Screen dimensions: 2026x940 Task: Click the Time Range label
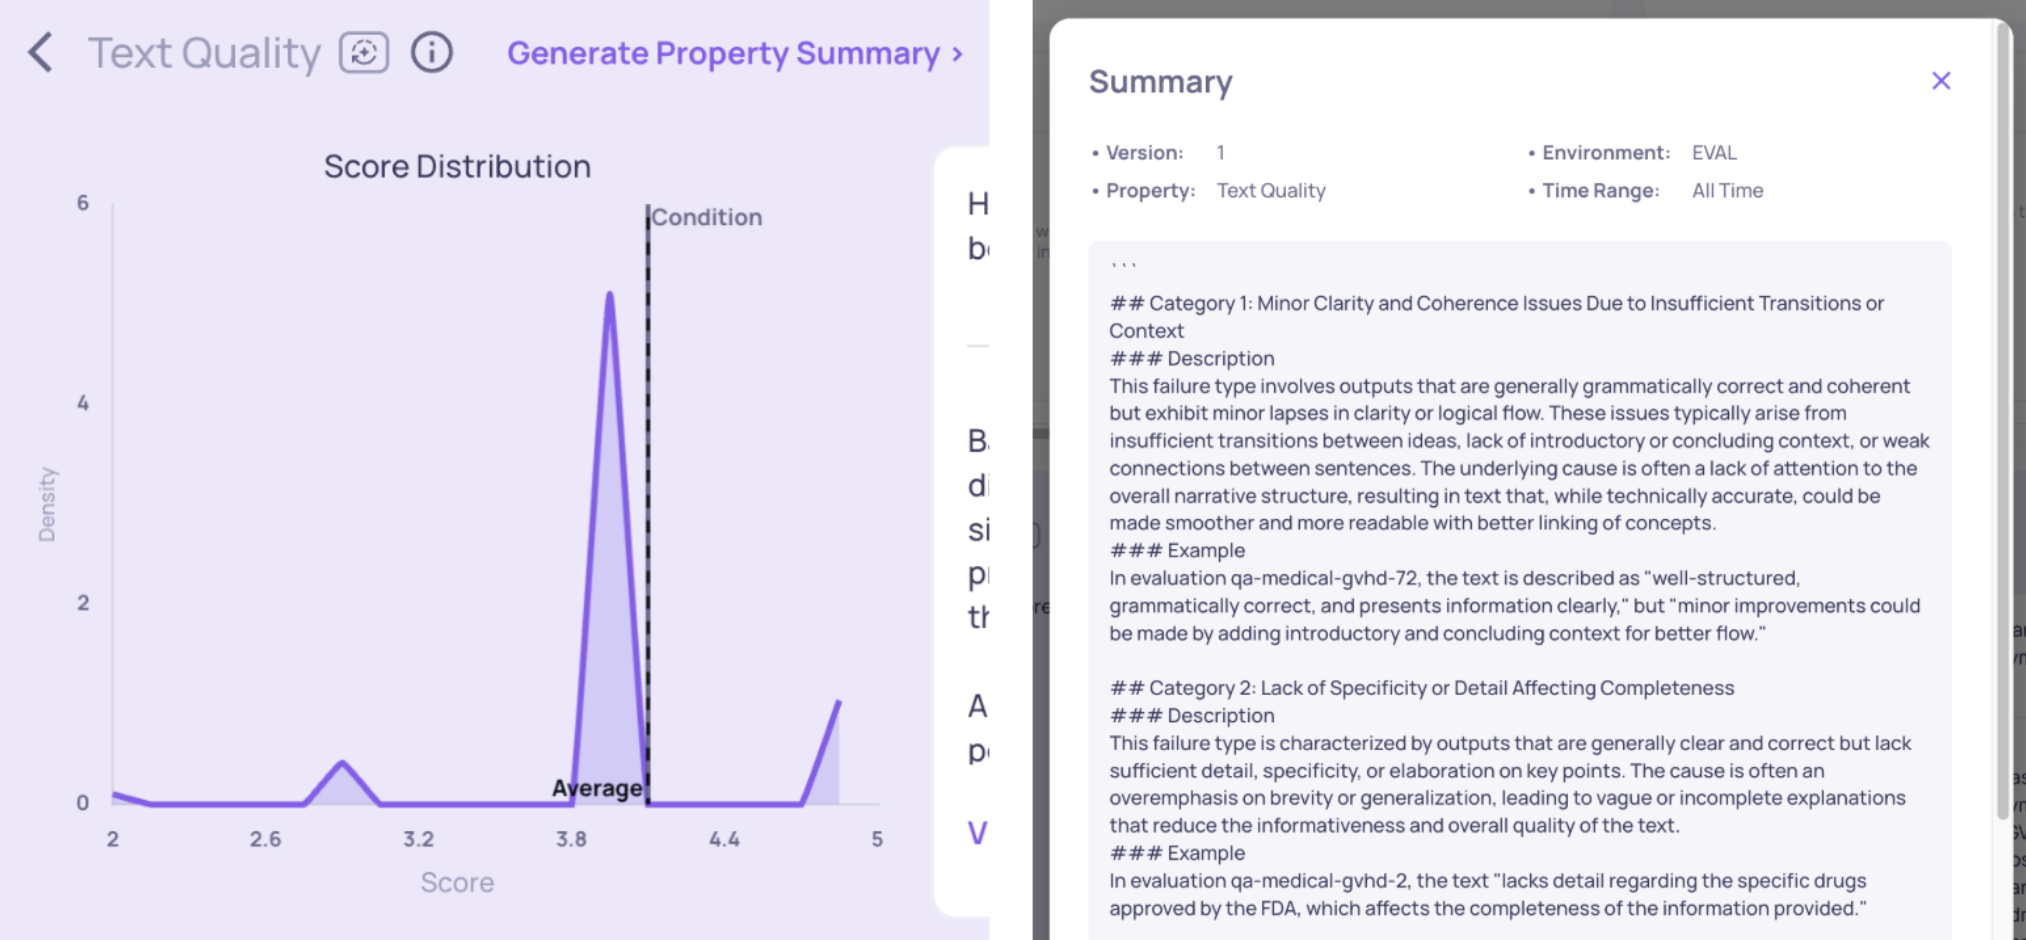tap(1600, 191)
